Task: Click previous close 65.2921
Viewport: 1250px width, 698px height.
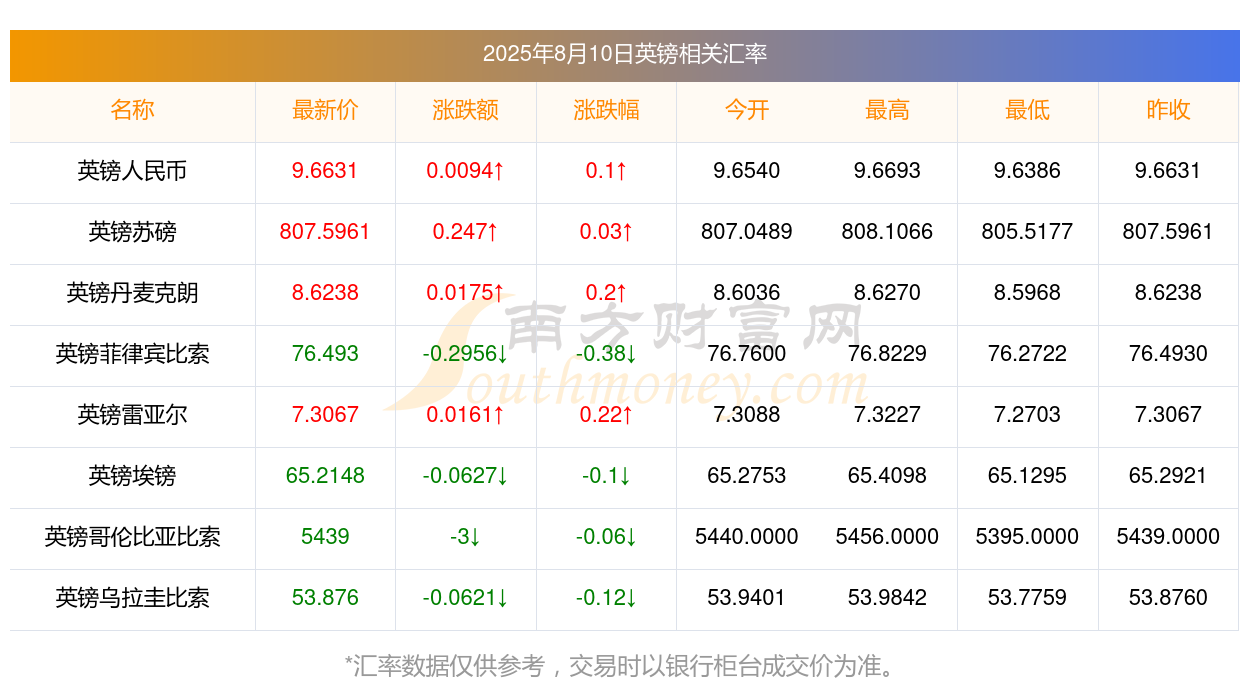Action: 1168,476
